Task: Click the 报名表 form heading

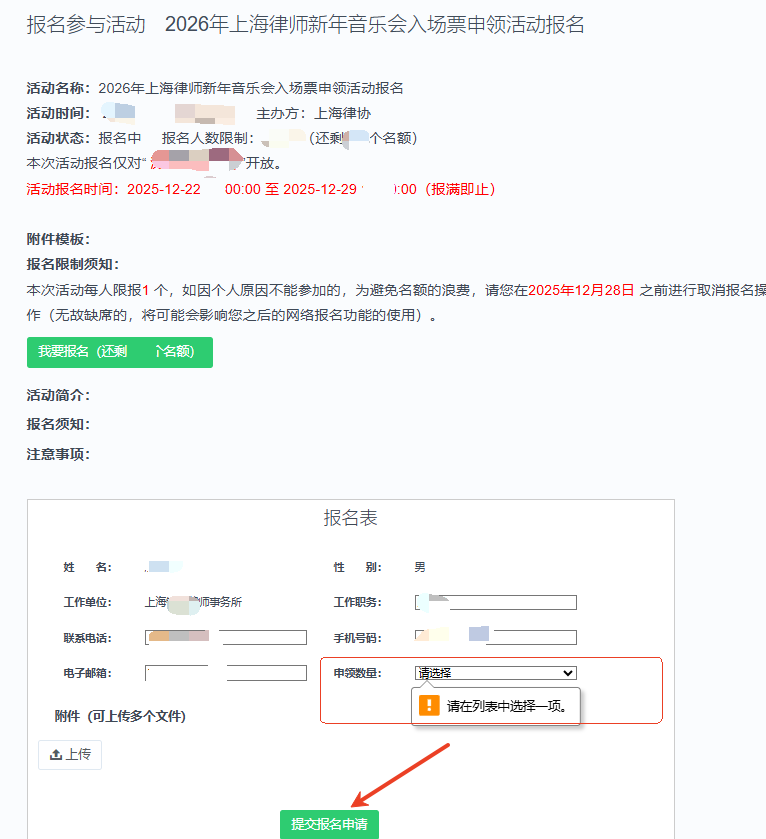Action: tap(350, 518)
